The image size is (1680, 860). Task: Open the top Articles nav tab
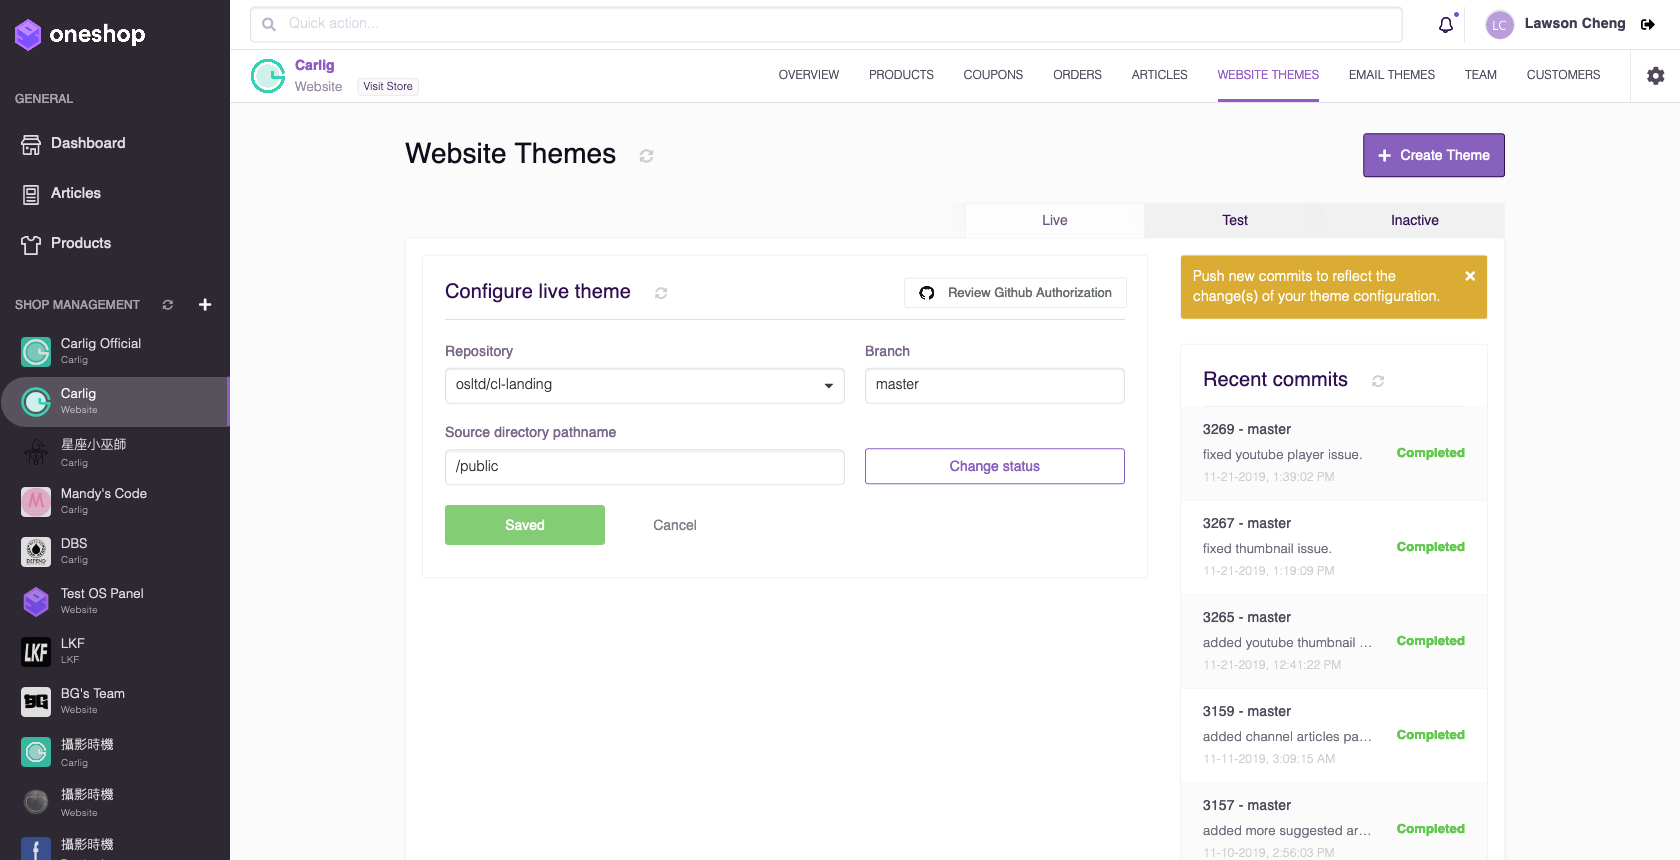click(1160, 75)
